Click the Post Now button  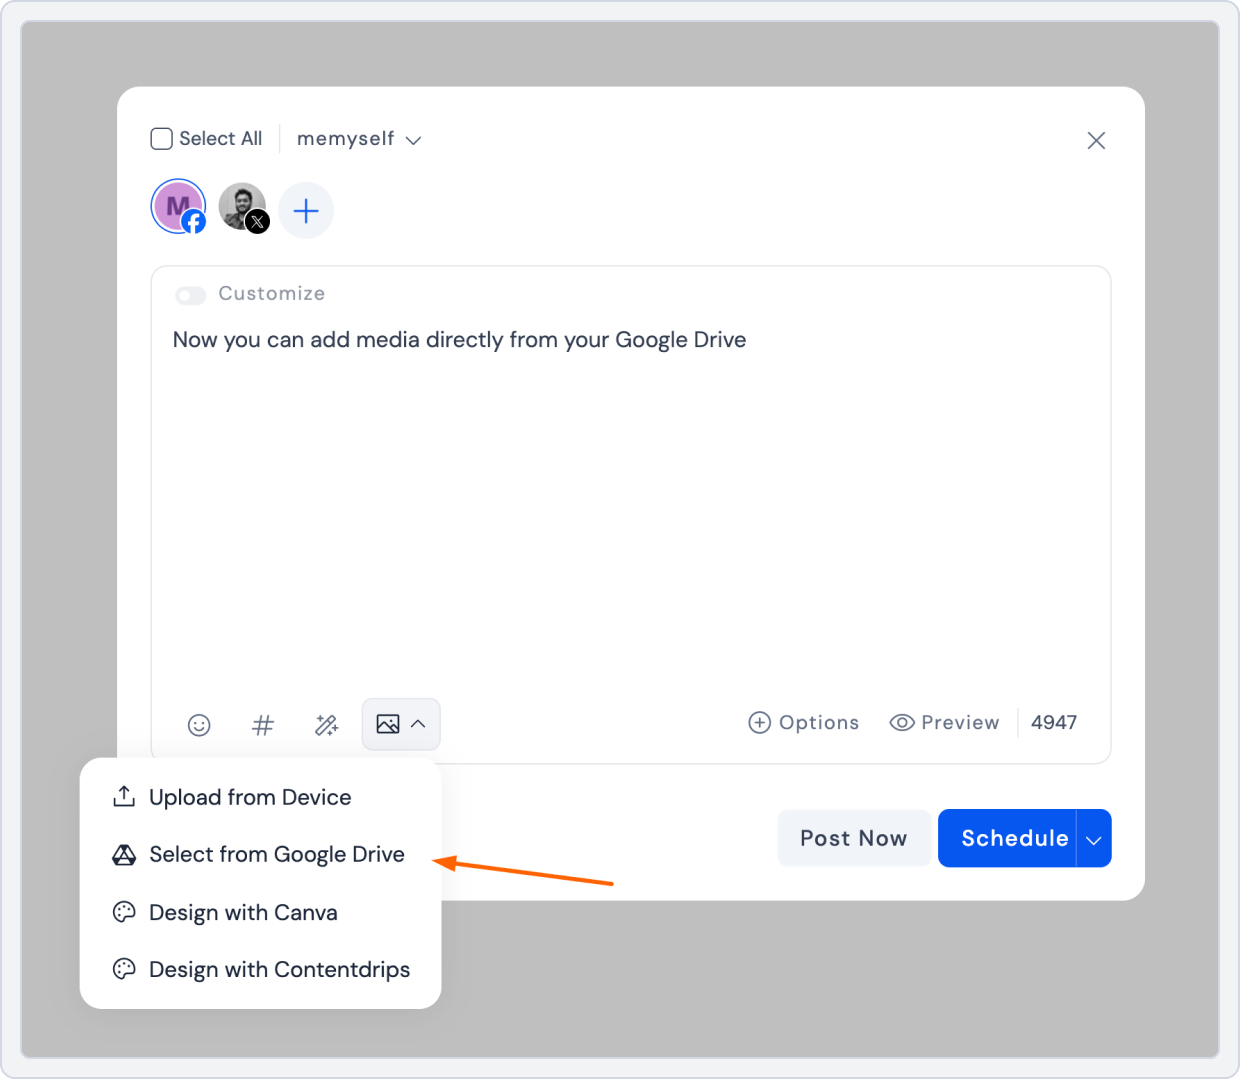coord(853,838)
